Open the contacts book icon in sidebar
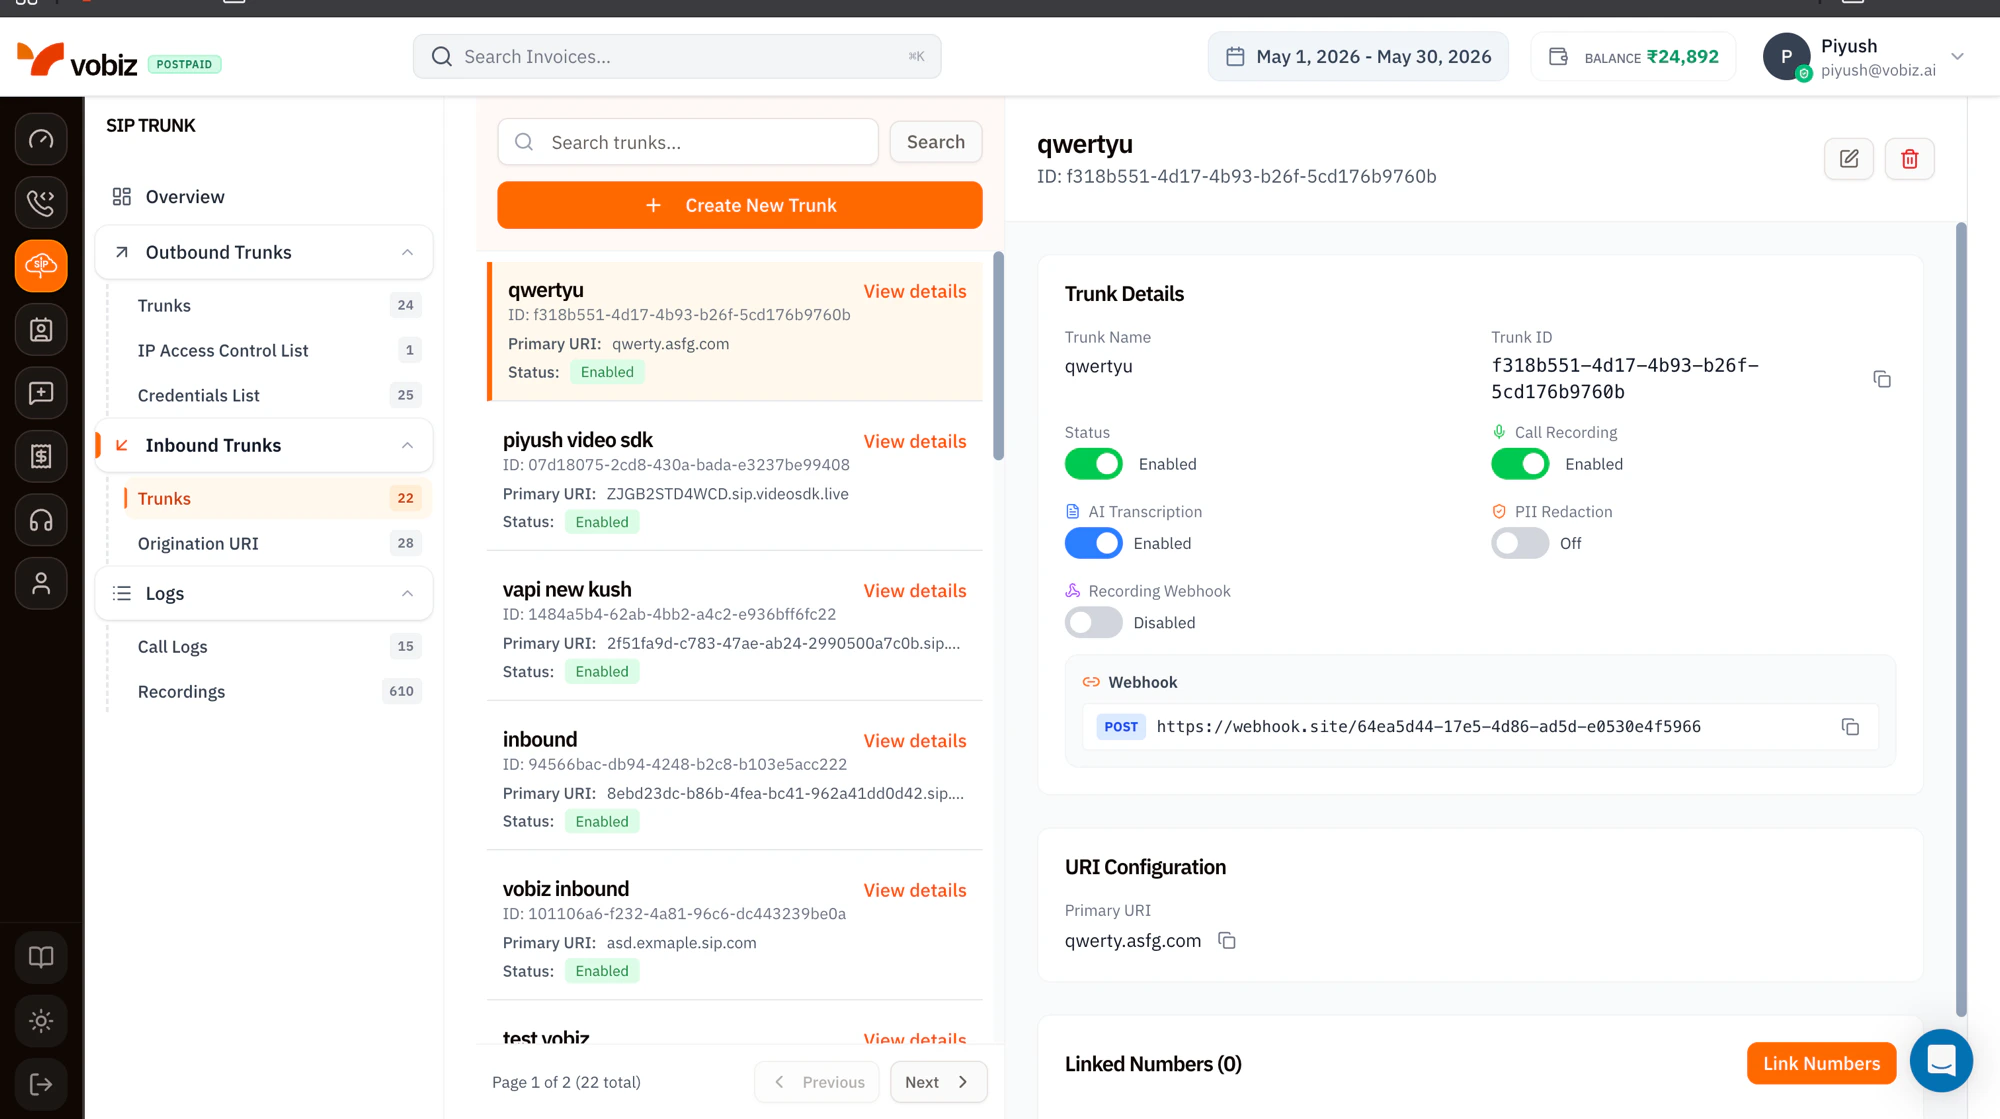2000x1119 pixels. click(41, 330)
